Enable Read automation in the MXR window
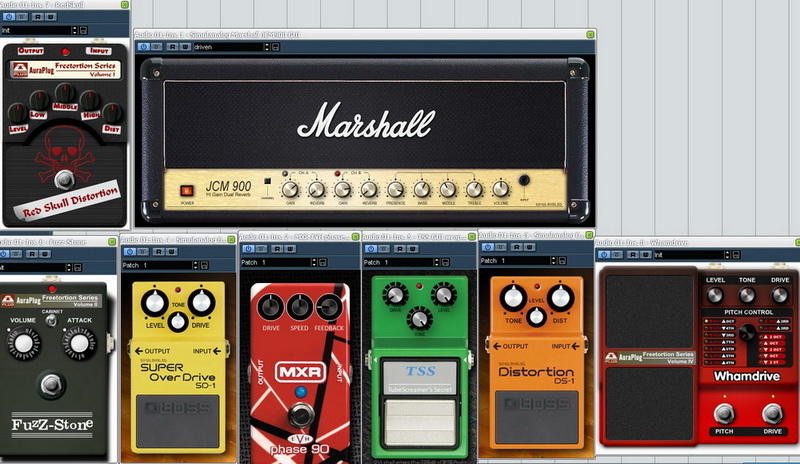 [x=277, y=249]
